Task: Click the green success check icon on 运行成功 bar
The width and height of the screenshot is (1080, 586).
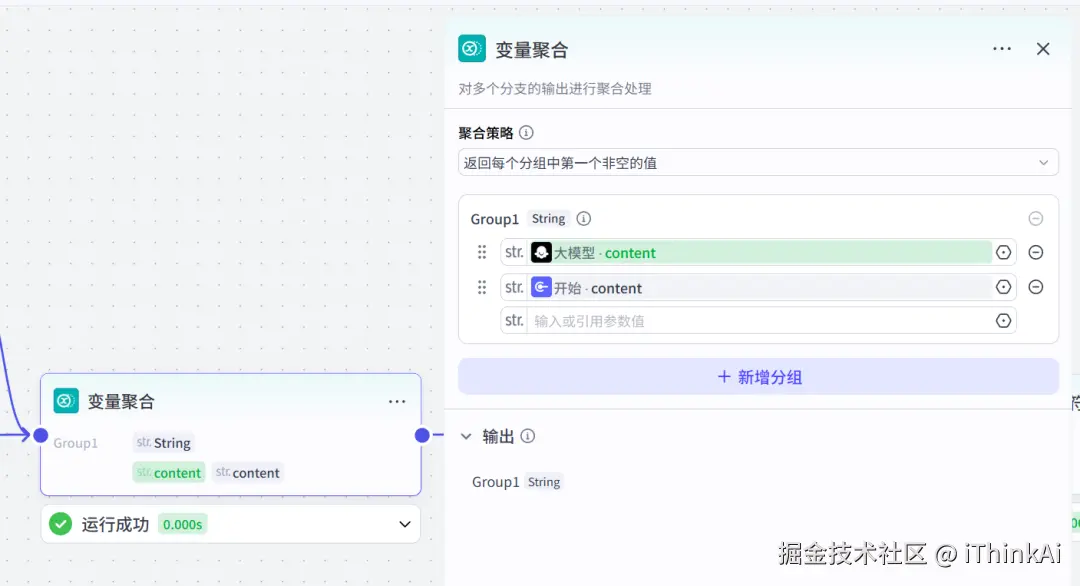Action: tap(58, 523)
